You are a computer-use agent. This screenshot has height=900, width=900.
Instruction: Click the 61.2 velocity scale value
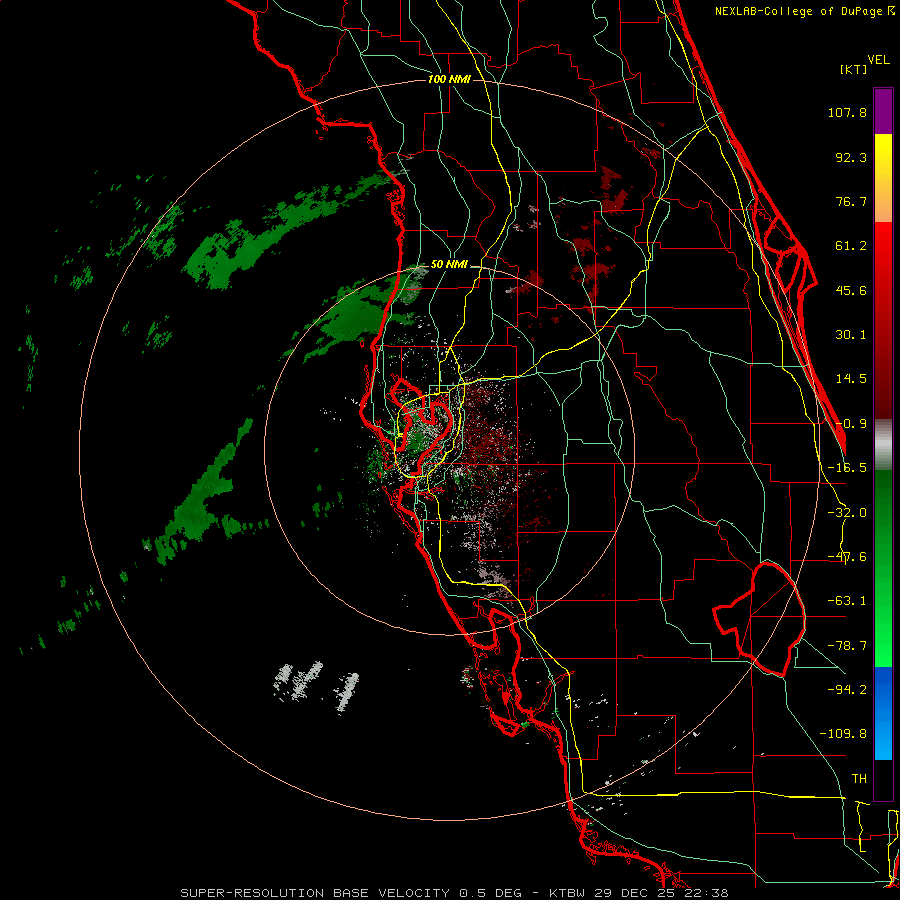coord(851,246)
